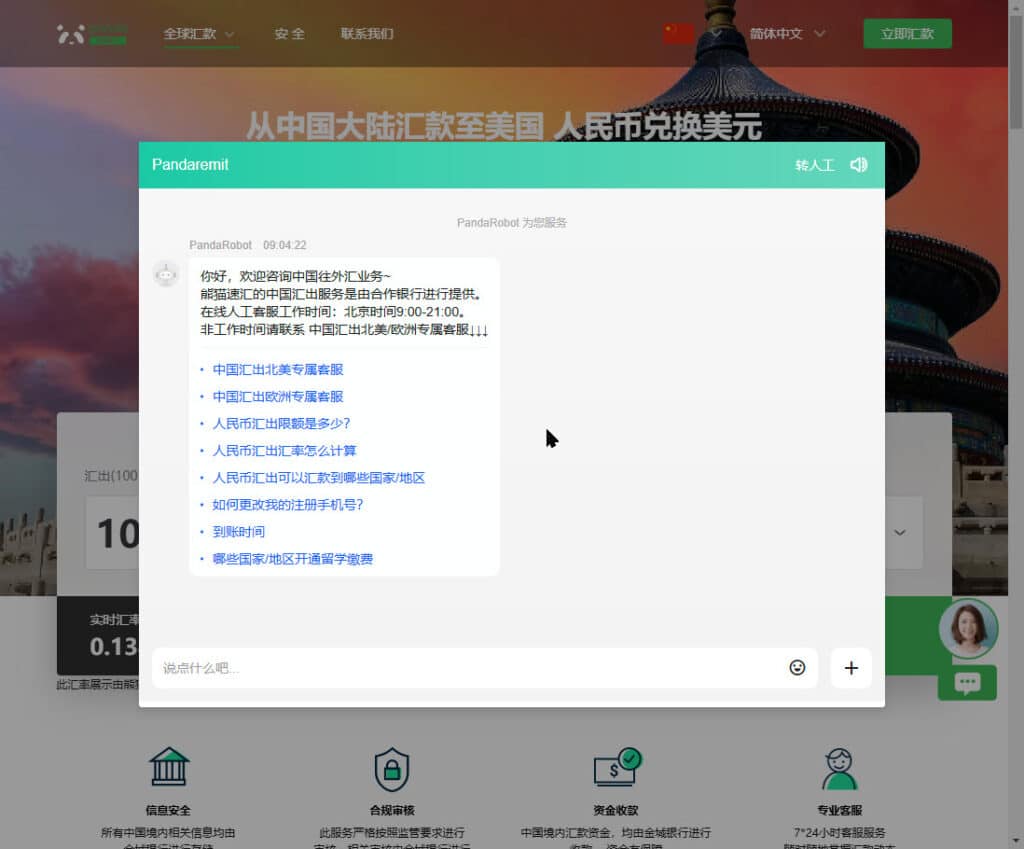
Task: Click the 合规审核 heading text
Action: (392, 810)
